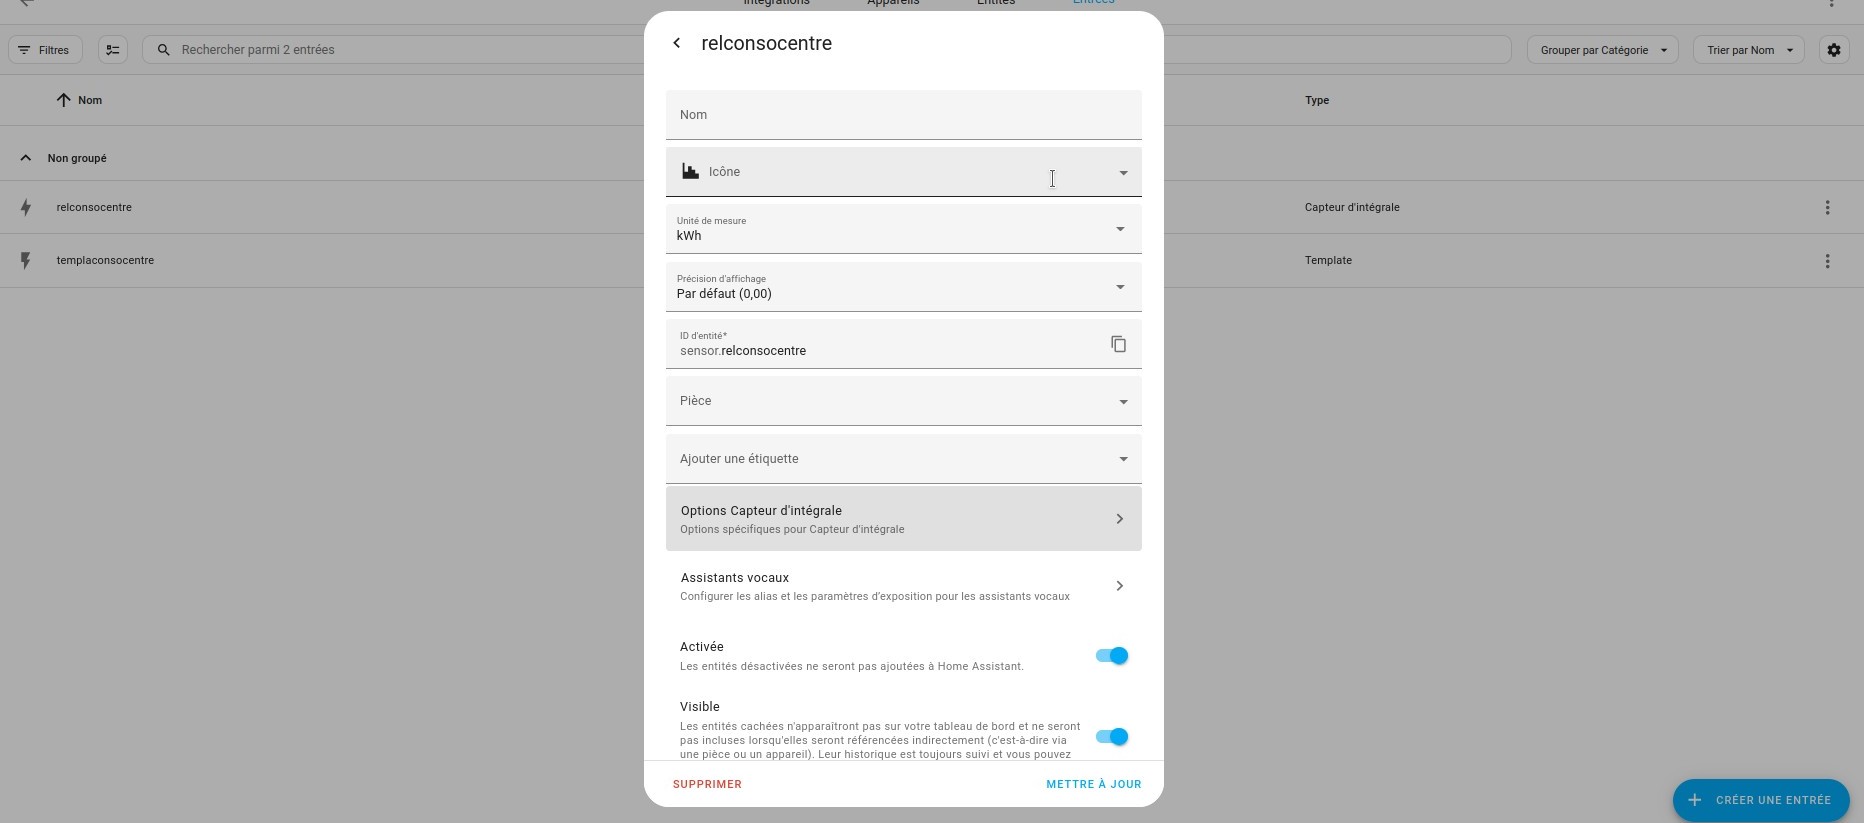Click the selection mode checklist icon

pyautogui.click(x=113, y=50)
